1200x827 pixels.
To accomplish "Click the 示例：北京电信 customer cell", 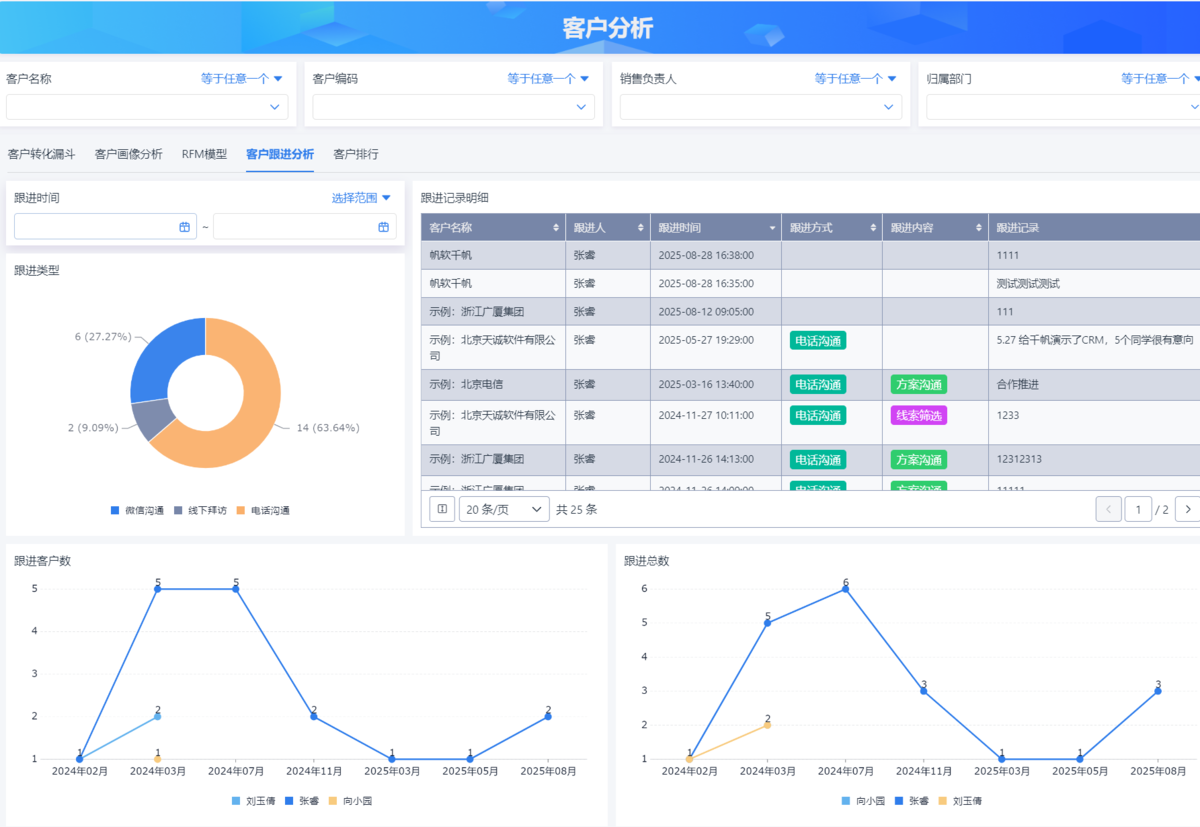I will 493,384.
